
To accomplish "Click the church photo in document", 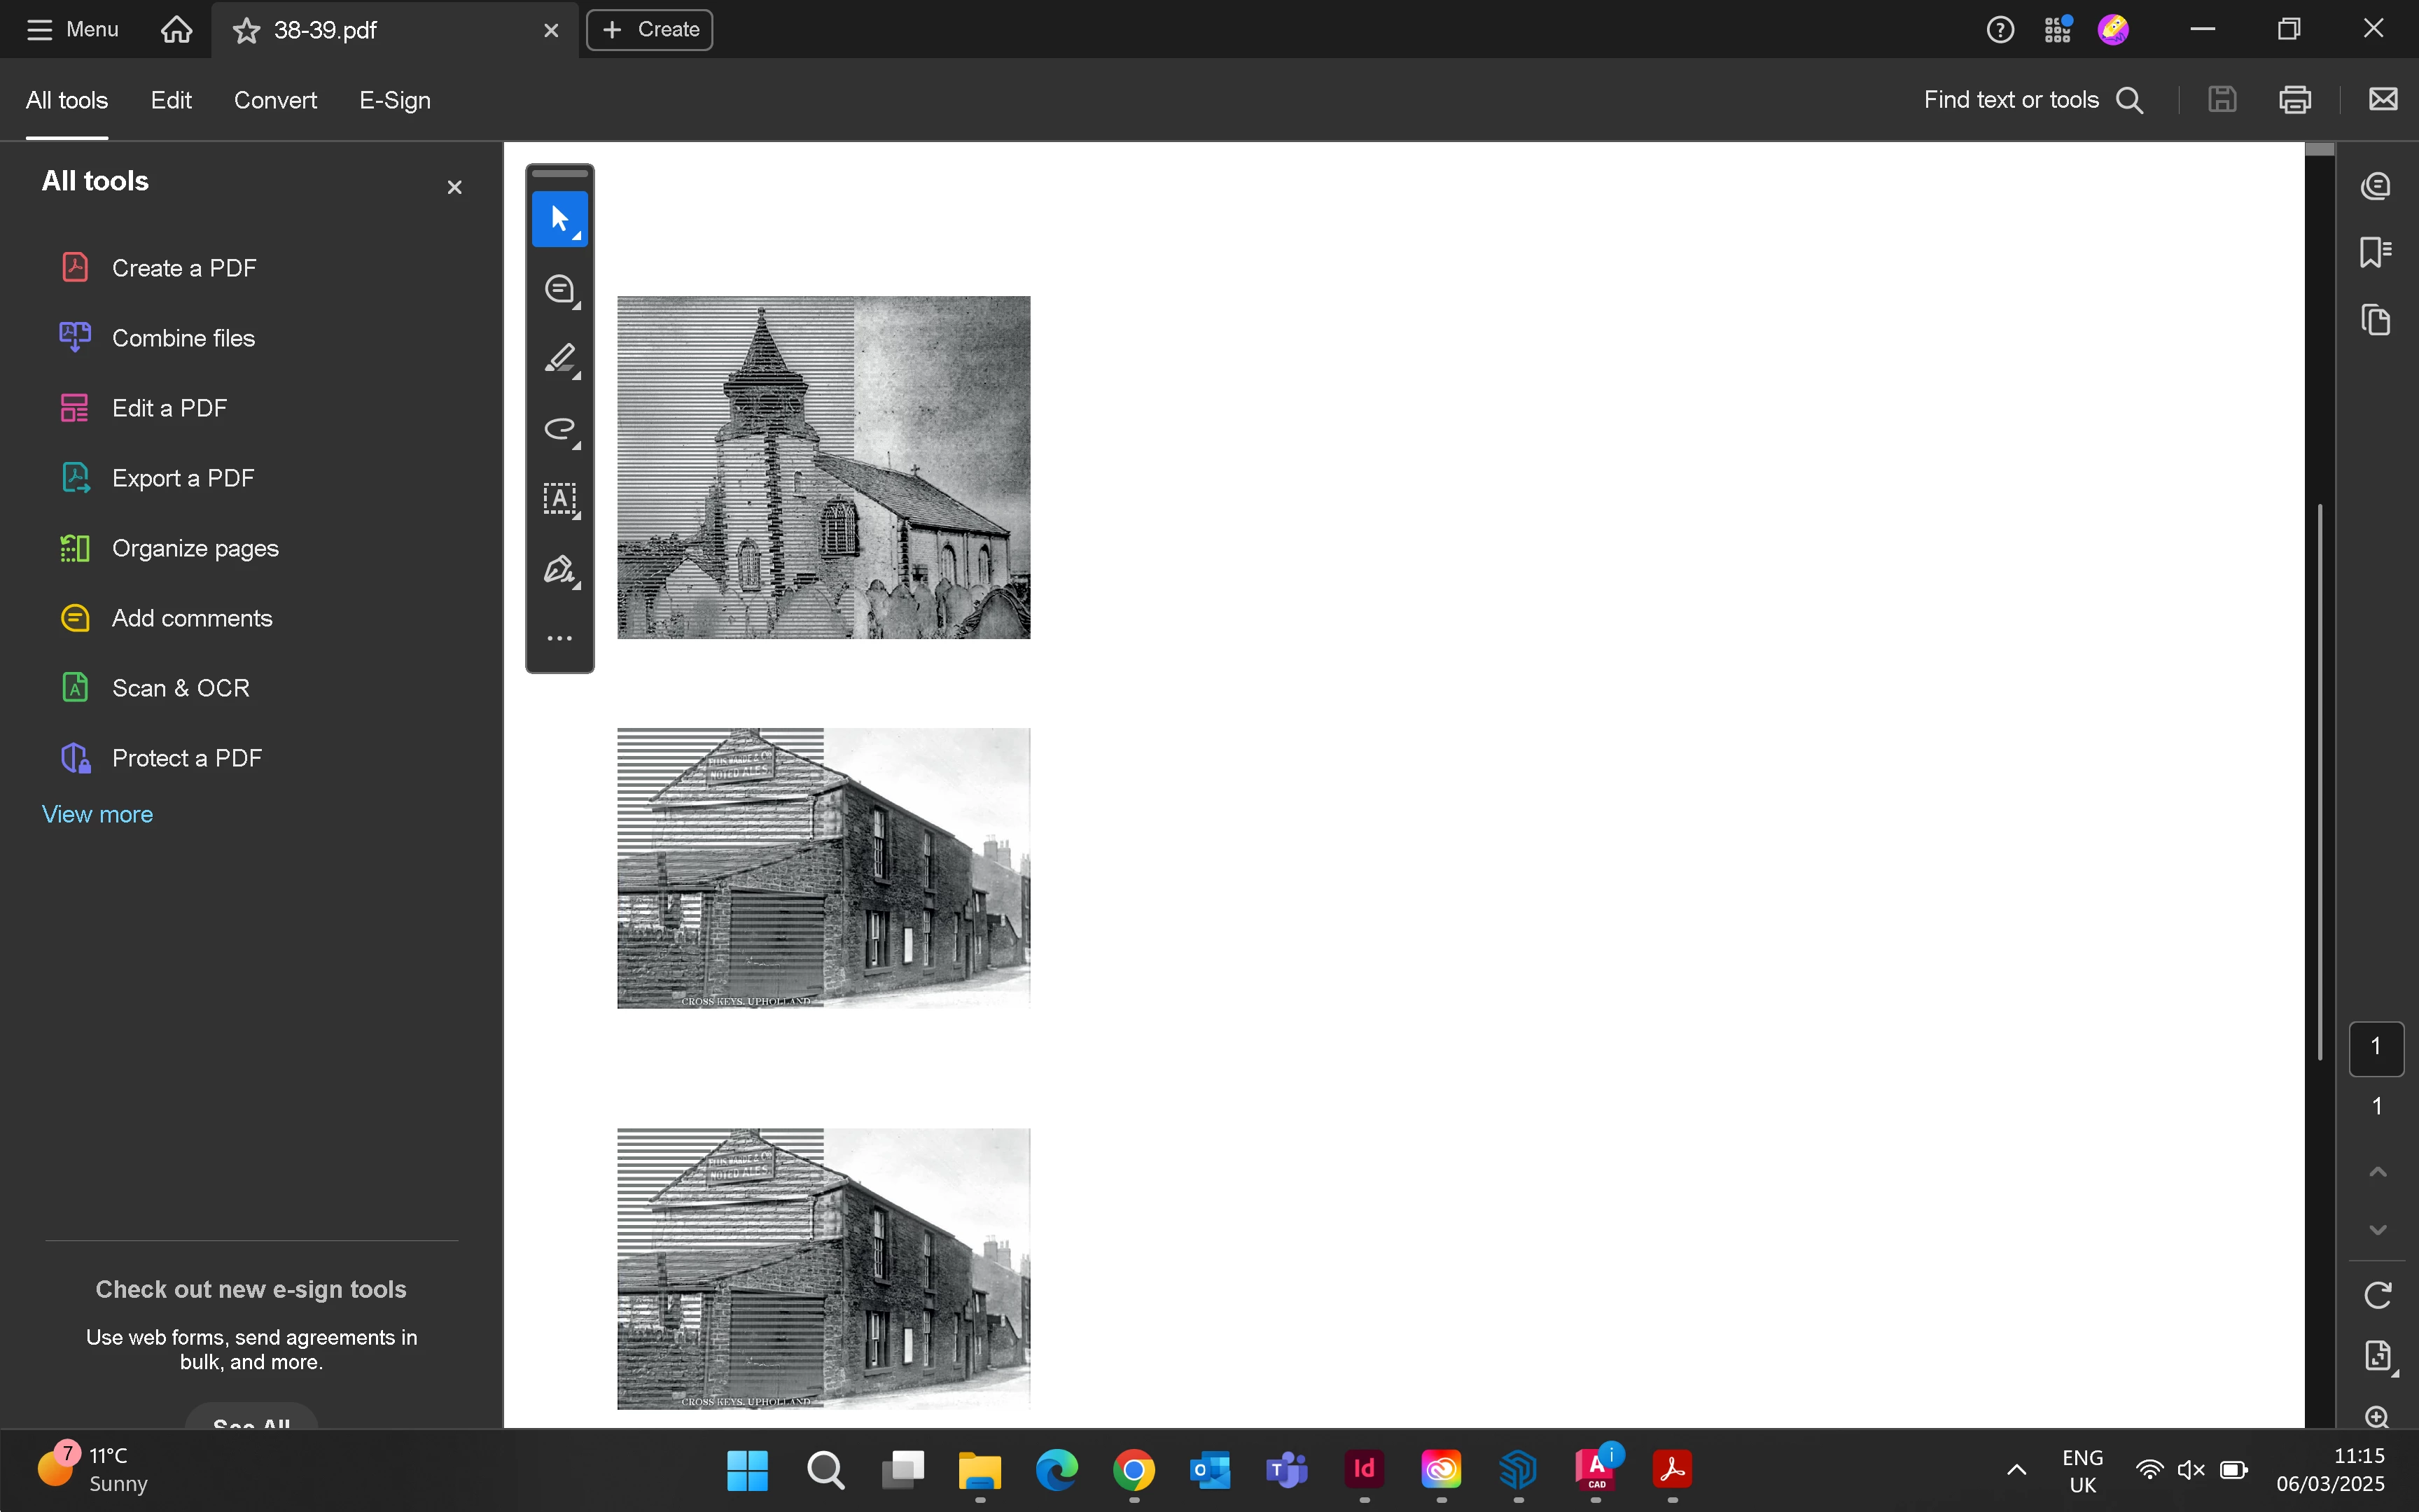I will click(823, 467).
